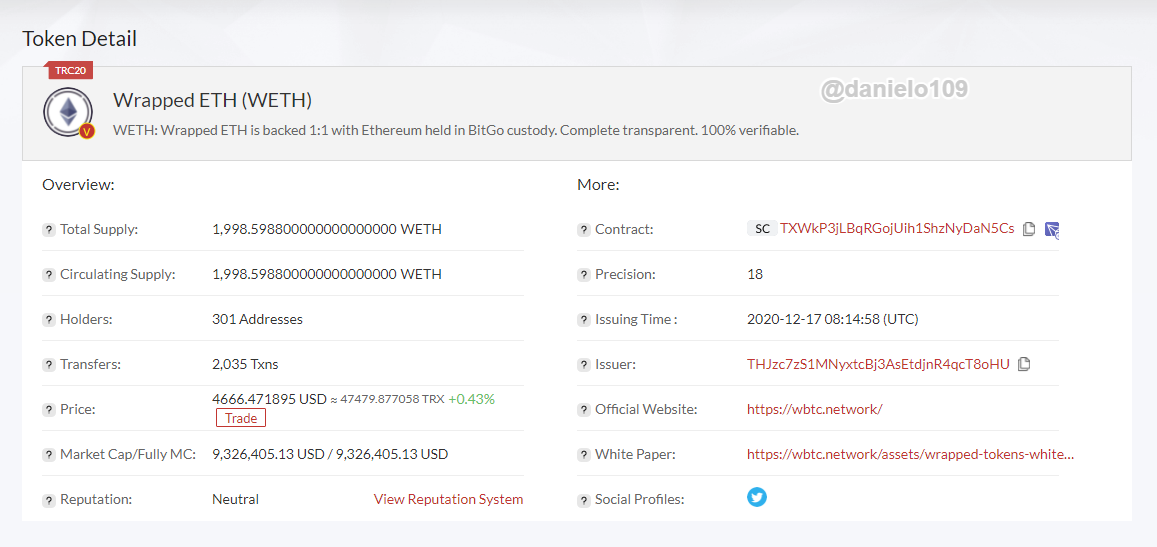Open View Reputation System link

(449, 499)
